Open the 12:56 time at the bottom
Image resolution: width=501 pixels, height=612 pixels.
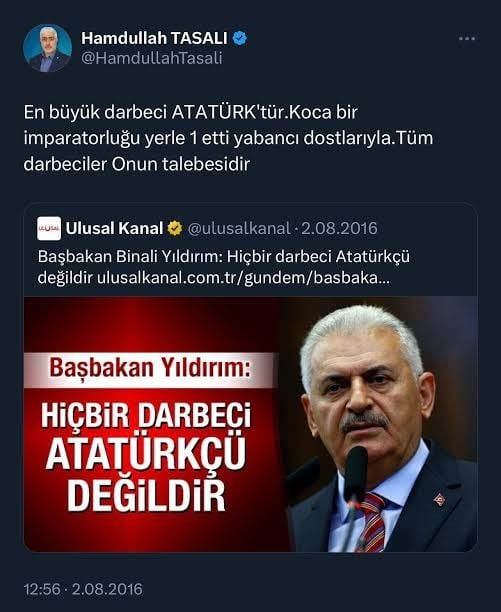42,589
